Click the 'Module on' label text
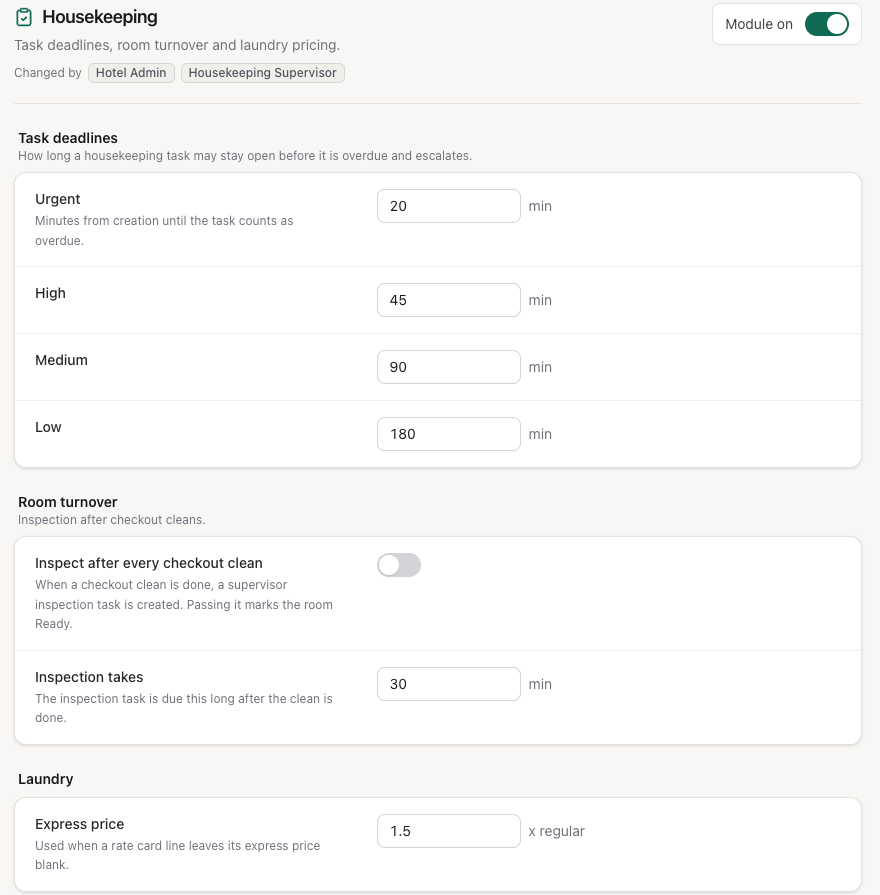This screenshot has height=895, width=880. [x=759, y=25]
